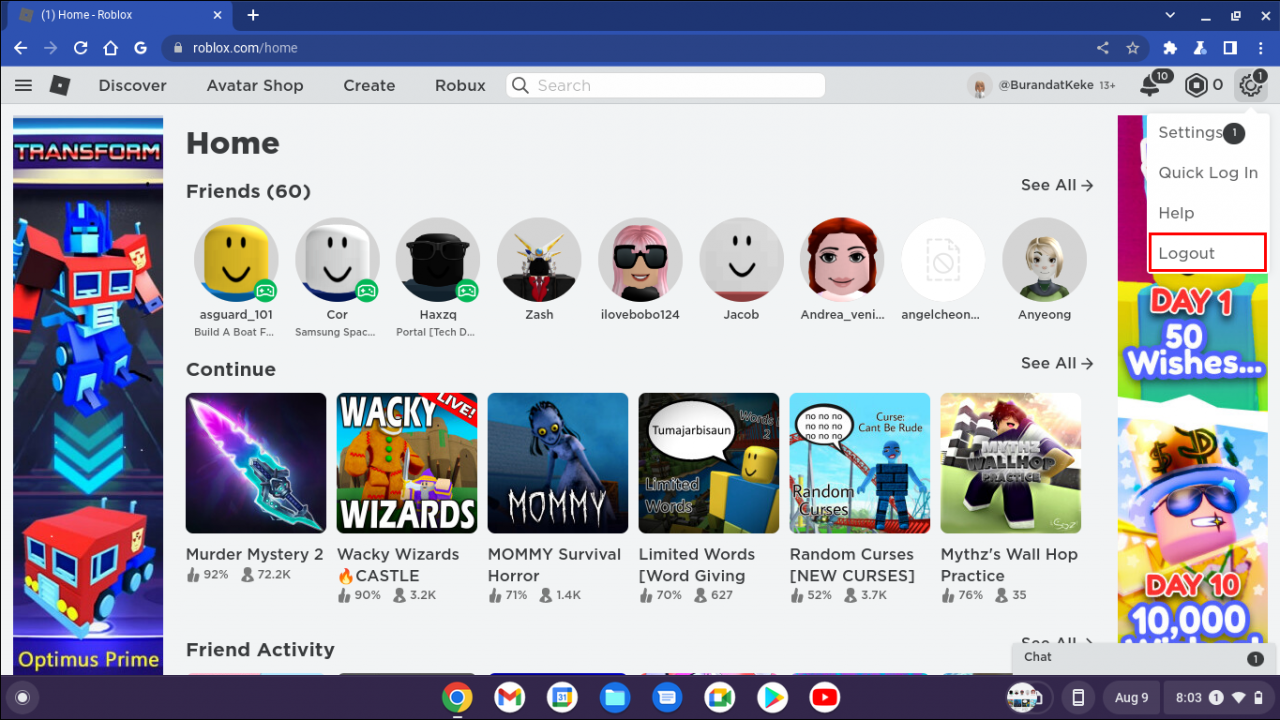Image resolution: width=1280 pixels, height=720 pixels.
Task: Click Quick Log In
Action: click(1208, 172)
